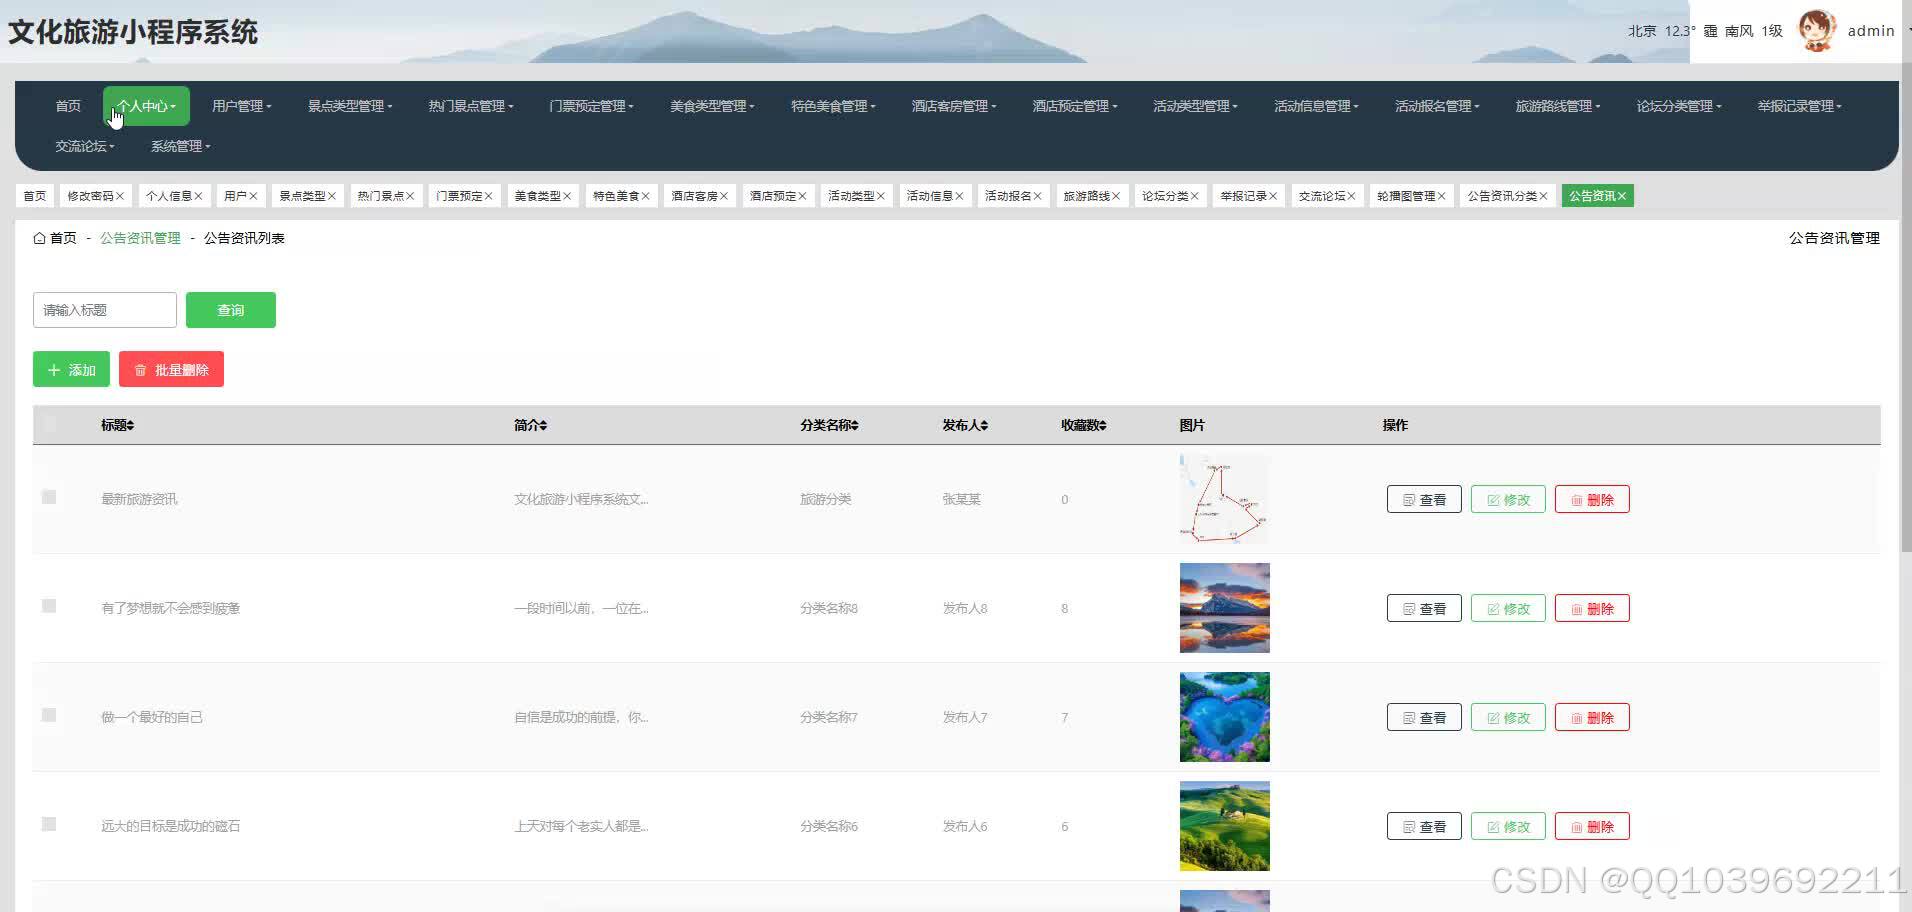Check the checkbox for 最新旅游资讯 row
The height and width of the screenshot is (912, 1912).
point(49,495)
